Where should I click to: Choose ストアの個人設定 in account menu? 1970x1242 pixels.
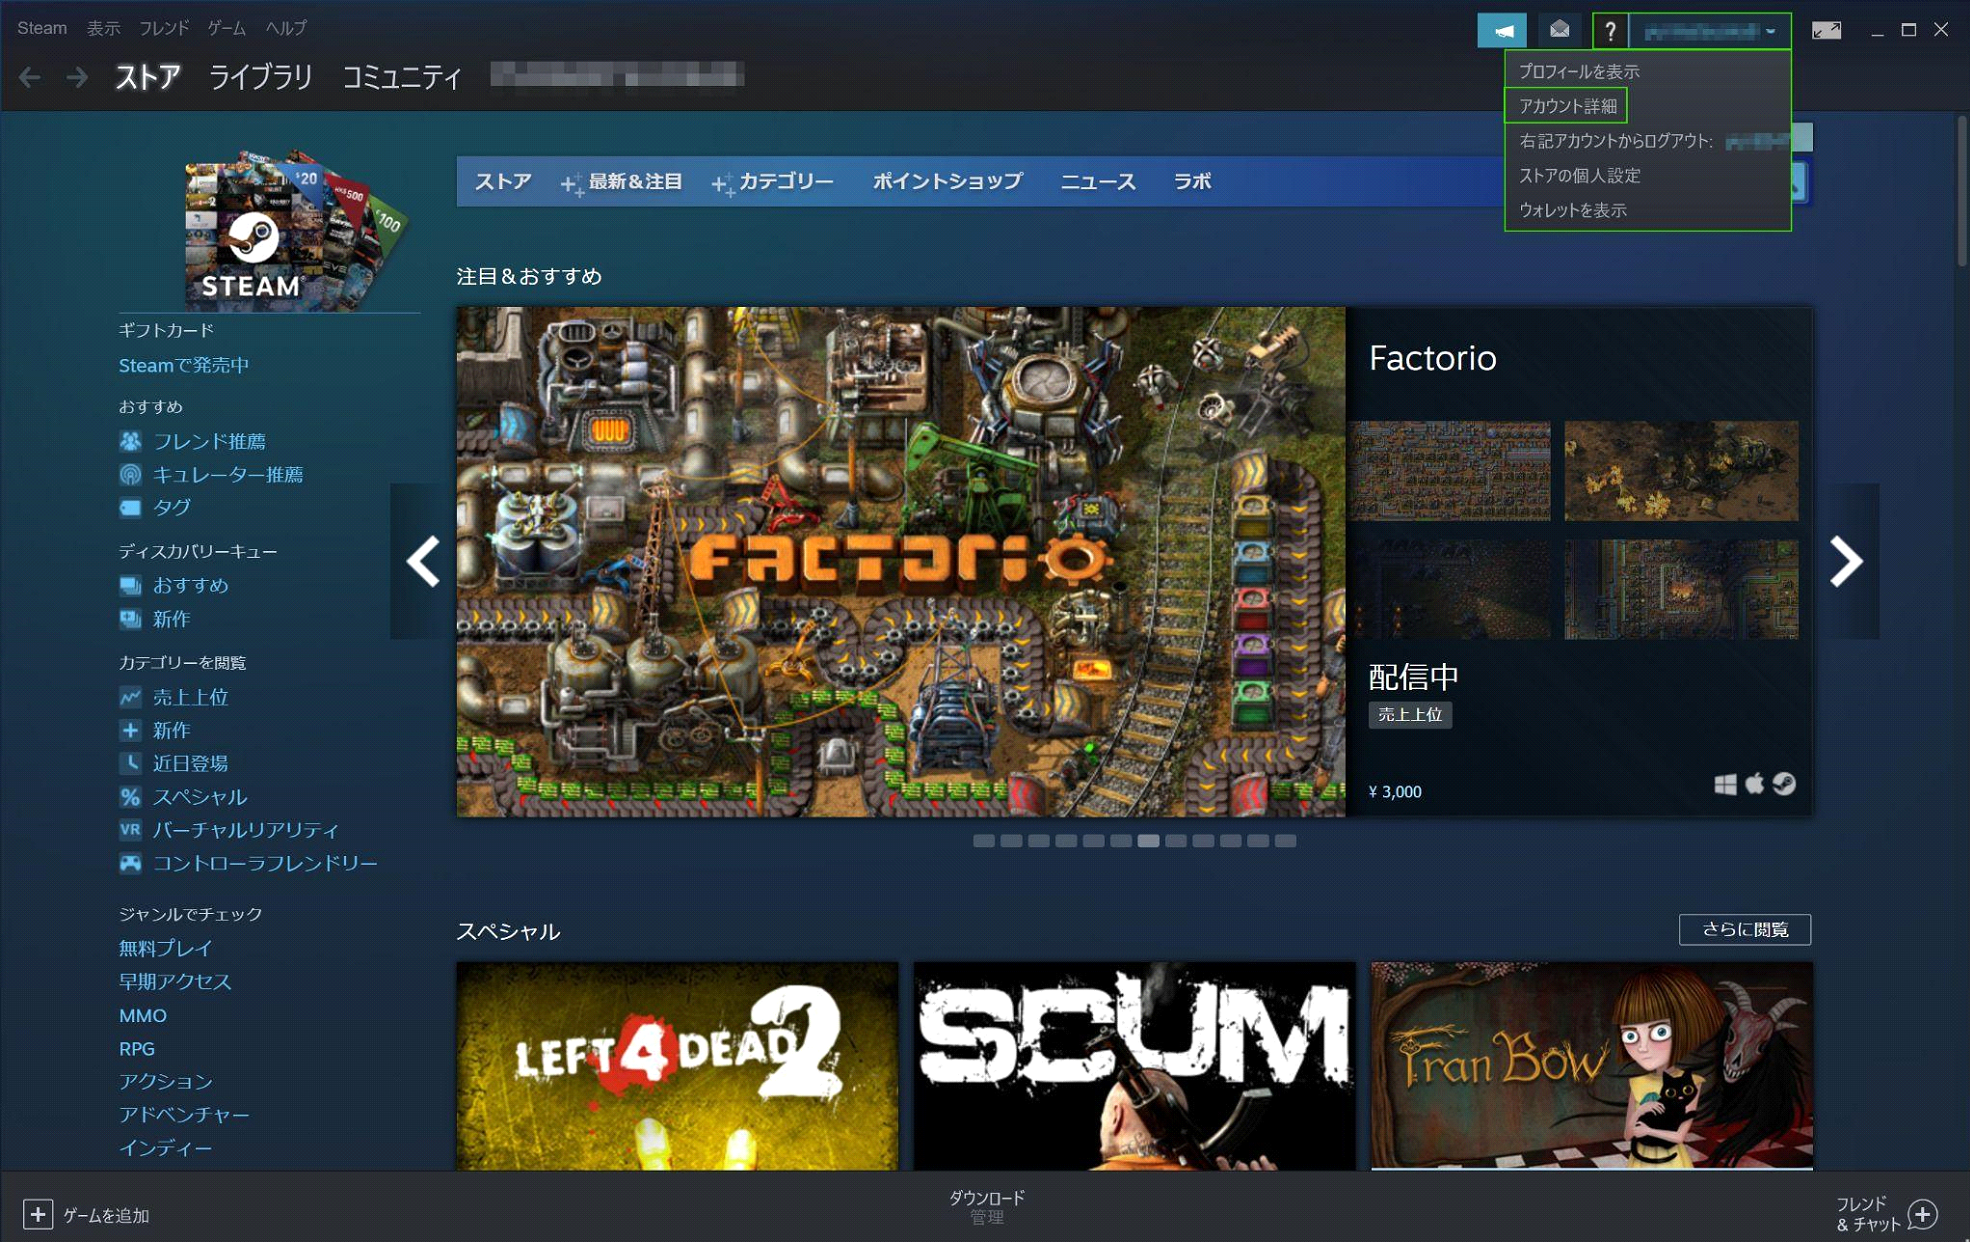[x=1579, y=176]
